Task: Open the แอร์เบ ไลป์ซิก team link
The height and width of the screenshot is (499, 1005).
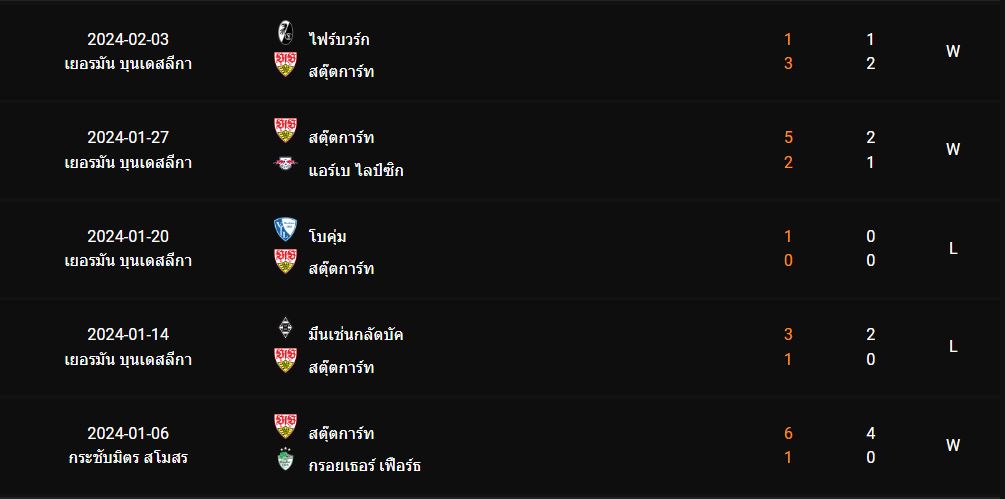Action: (356, 170)
